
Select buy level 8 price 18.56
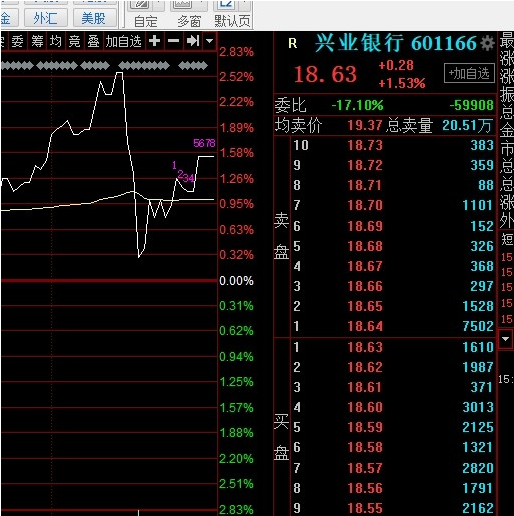click(x=365, y=488)
